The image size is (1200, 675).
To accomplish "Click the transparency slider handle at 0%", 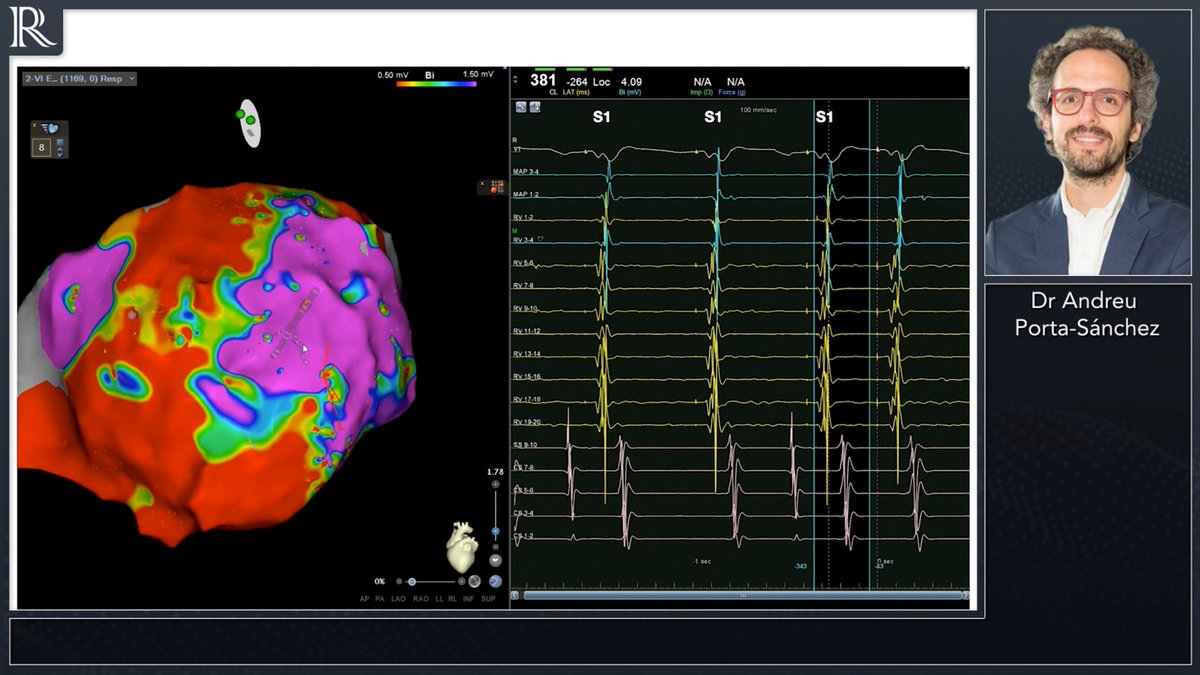I will 412,581.
